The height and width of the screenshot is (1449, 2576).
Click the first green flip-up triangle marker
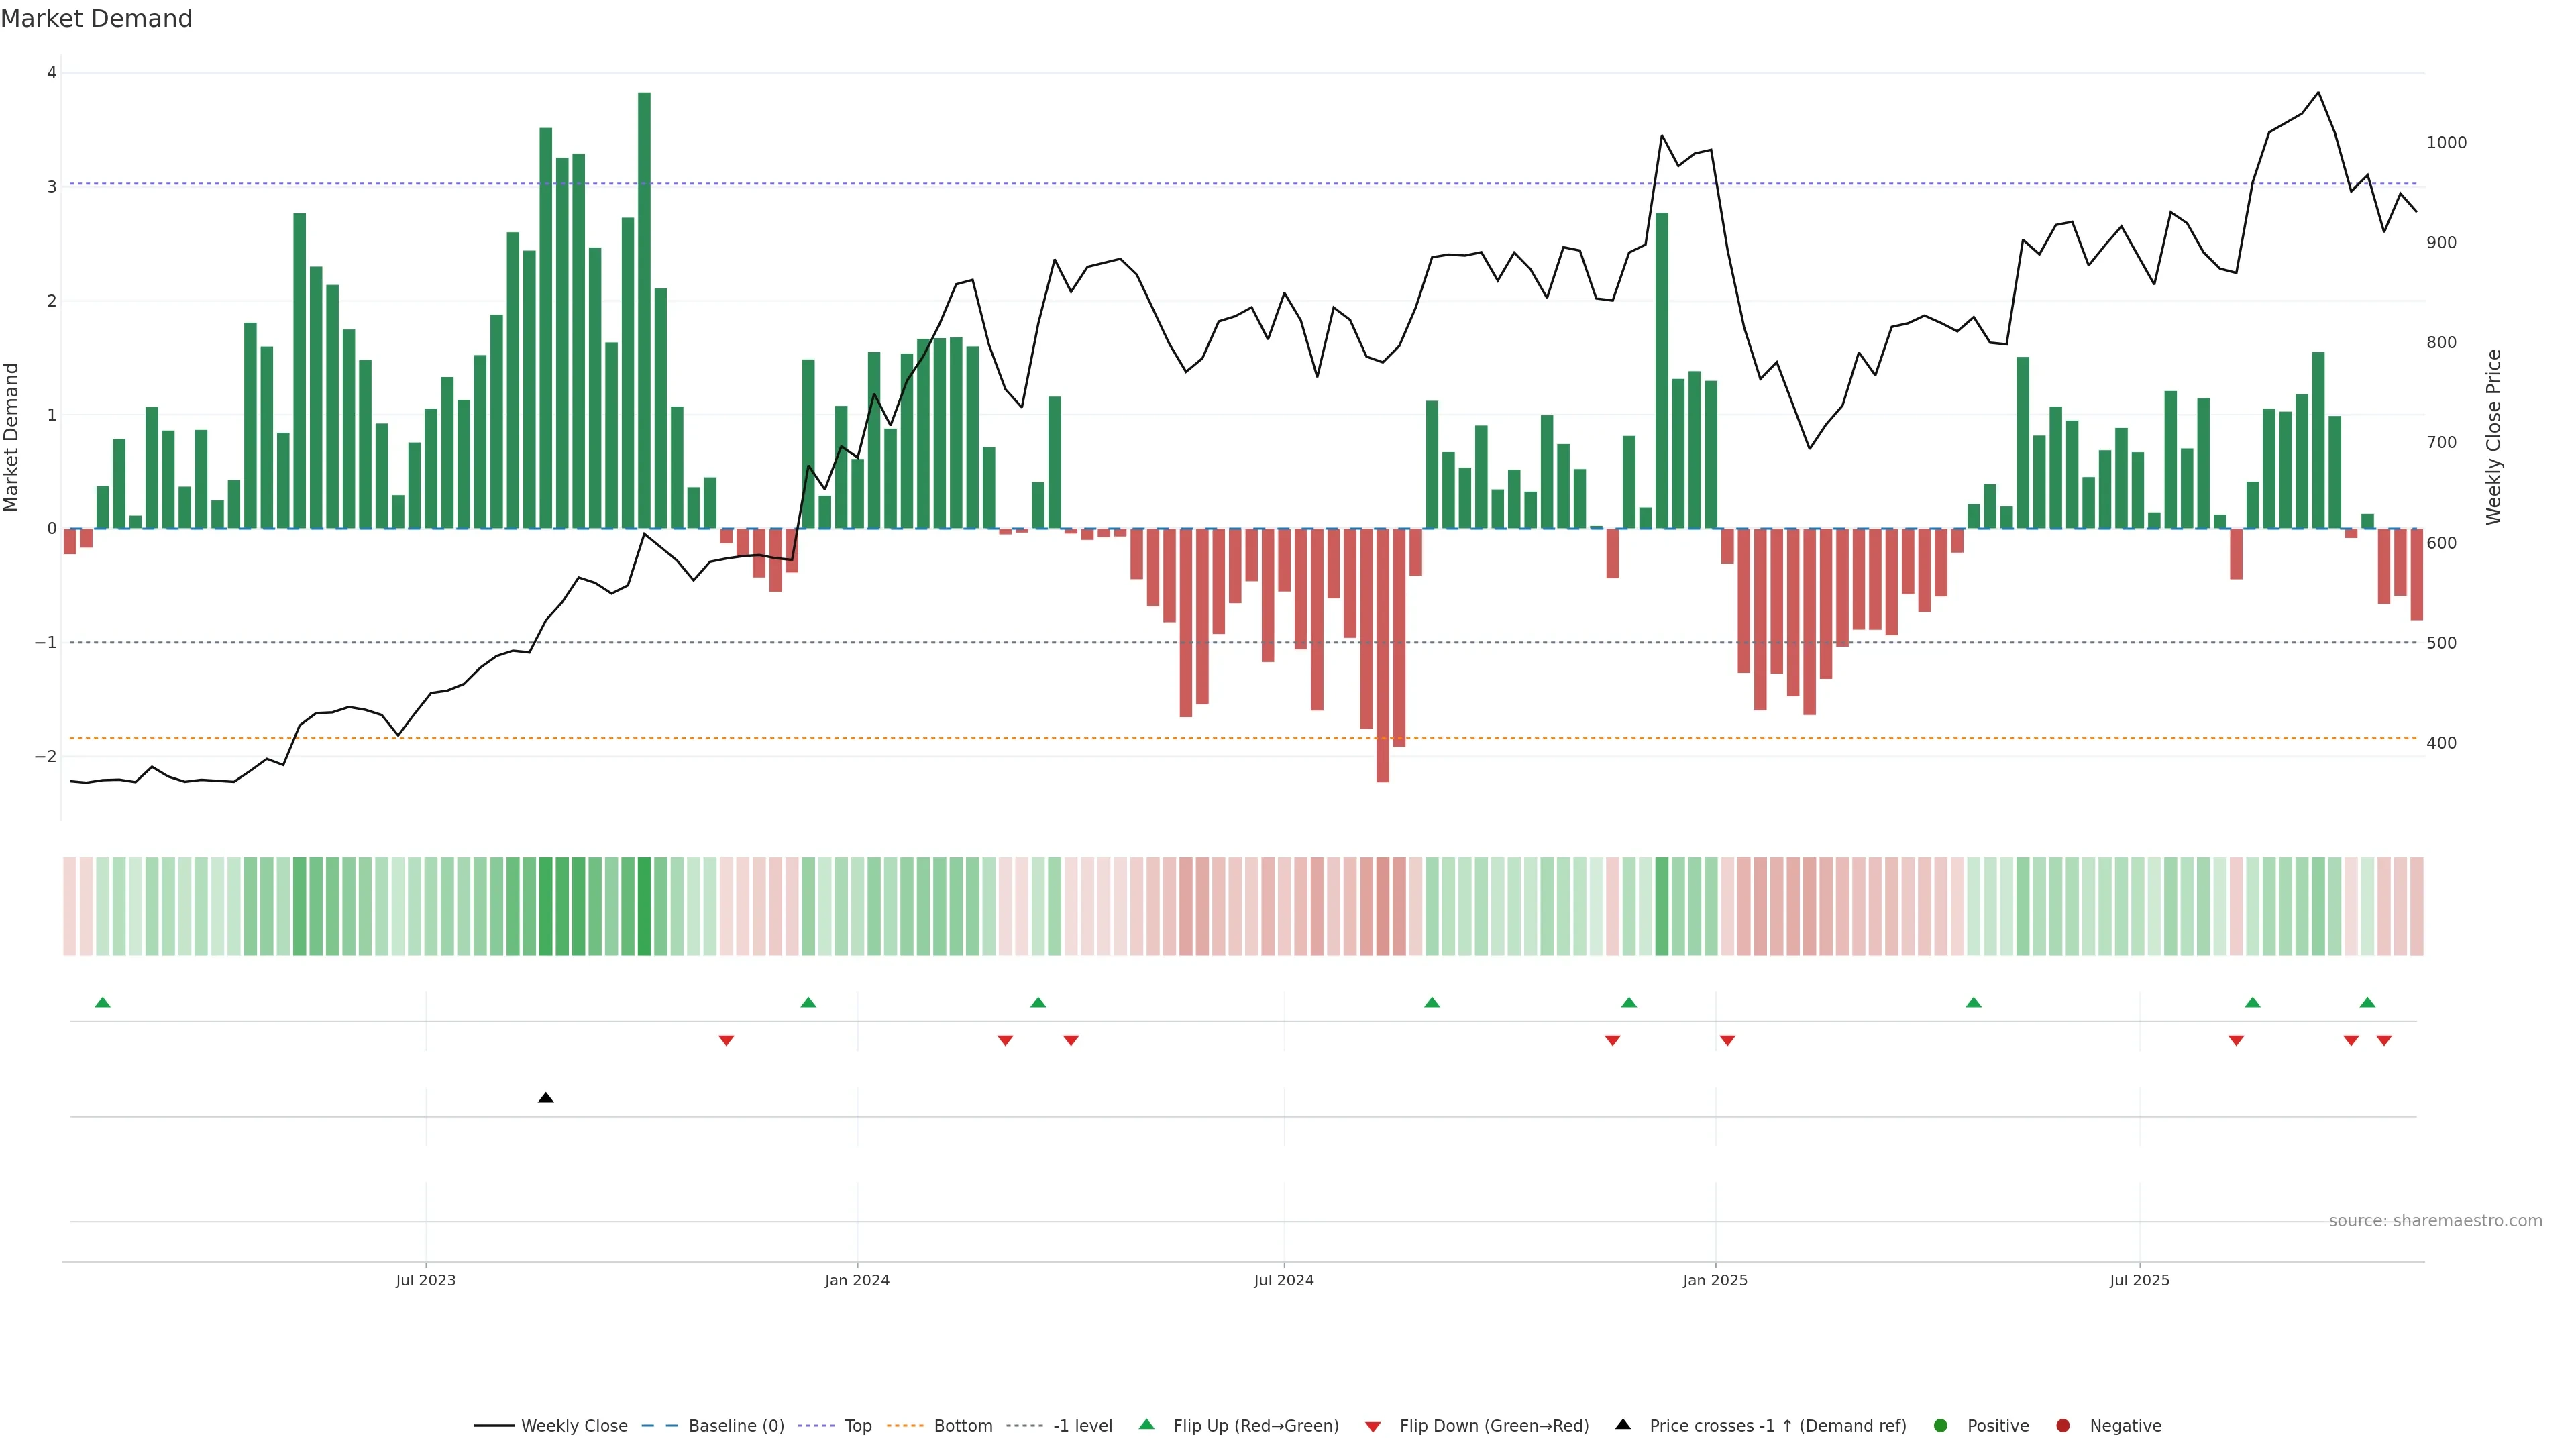click(x=102, y=1002)
